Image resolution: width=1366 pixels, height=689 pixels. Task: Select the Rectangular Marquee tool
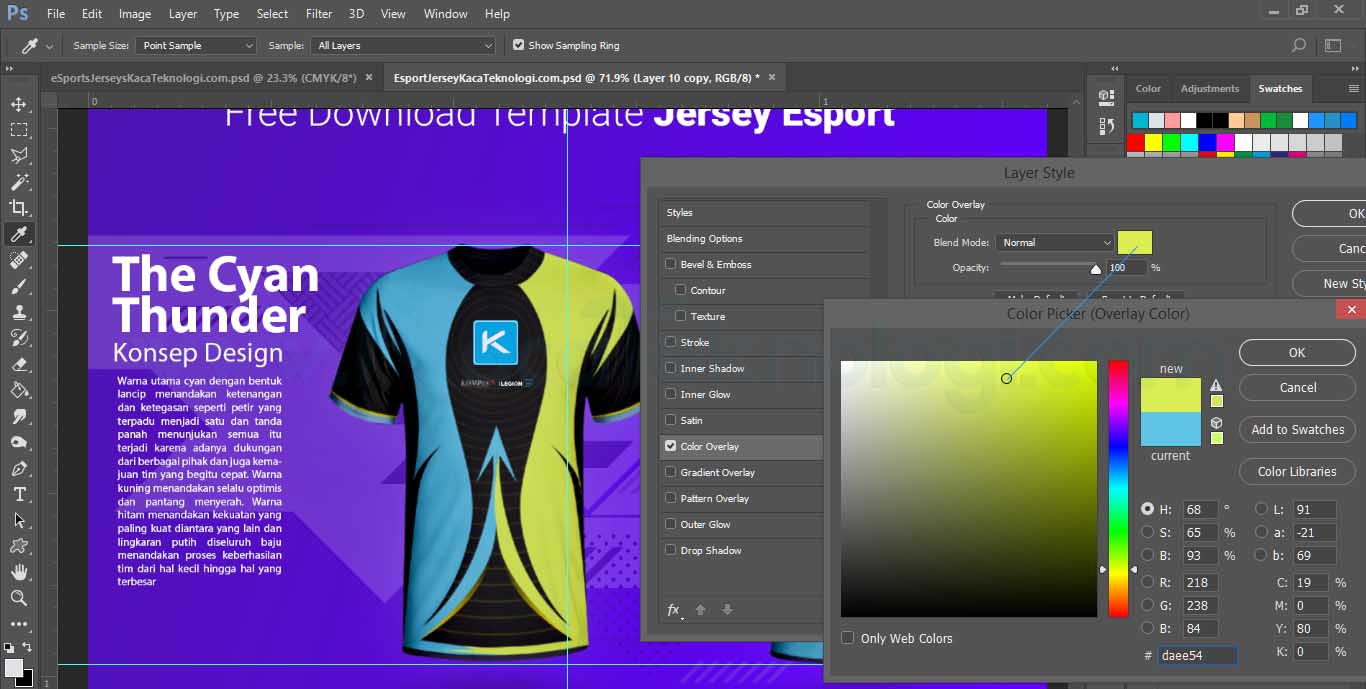[x=20, y=129]
